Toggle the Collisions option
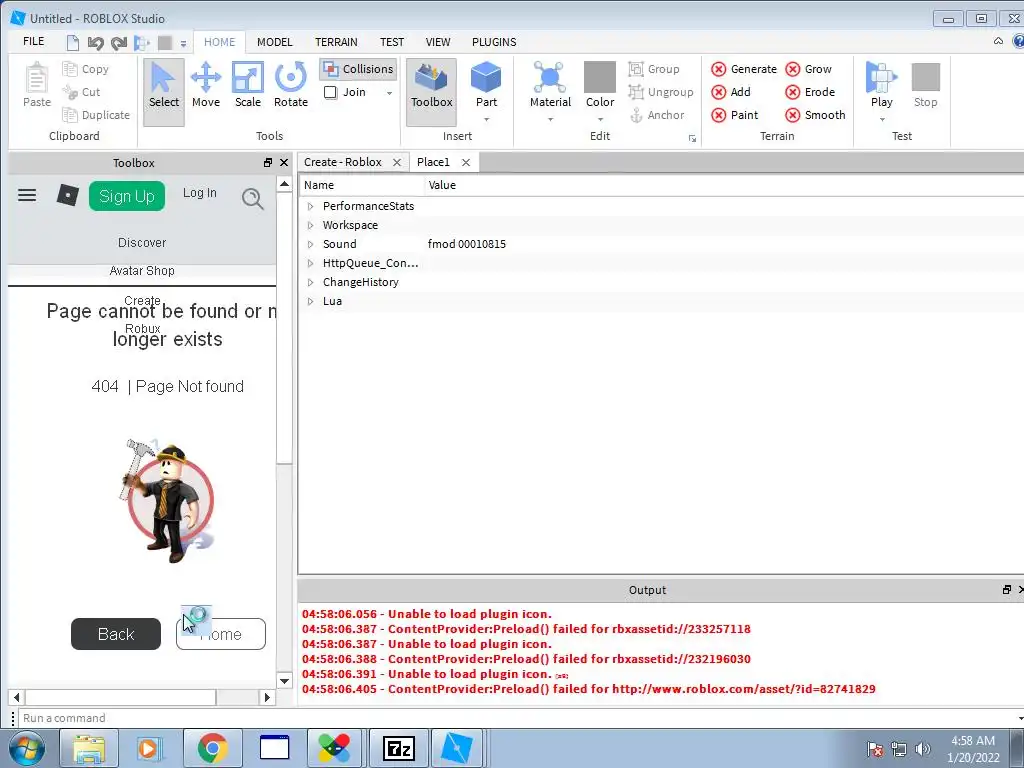 (358, 69)
